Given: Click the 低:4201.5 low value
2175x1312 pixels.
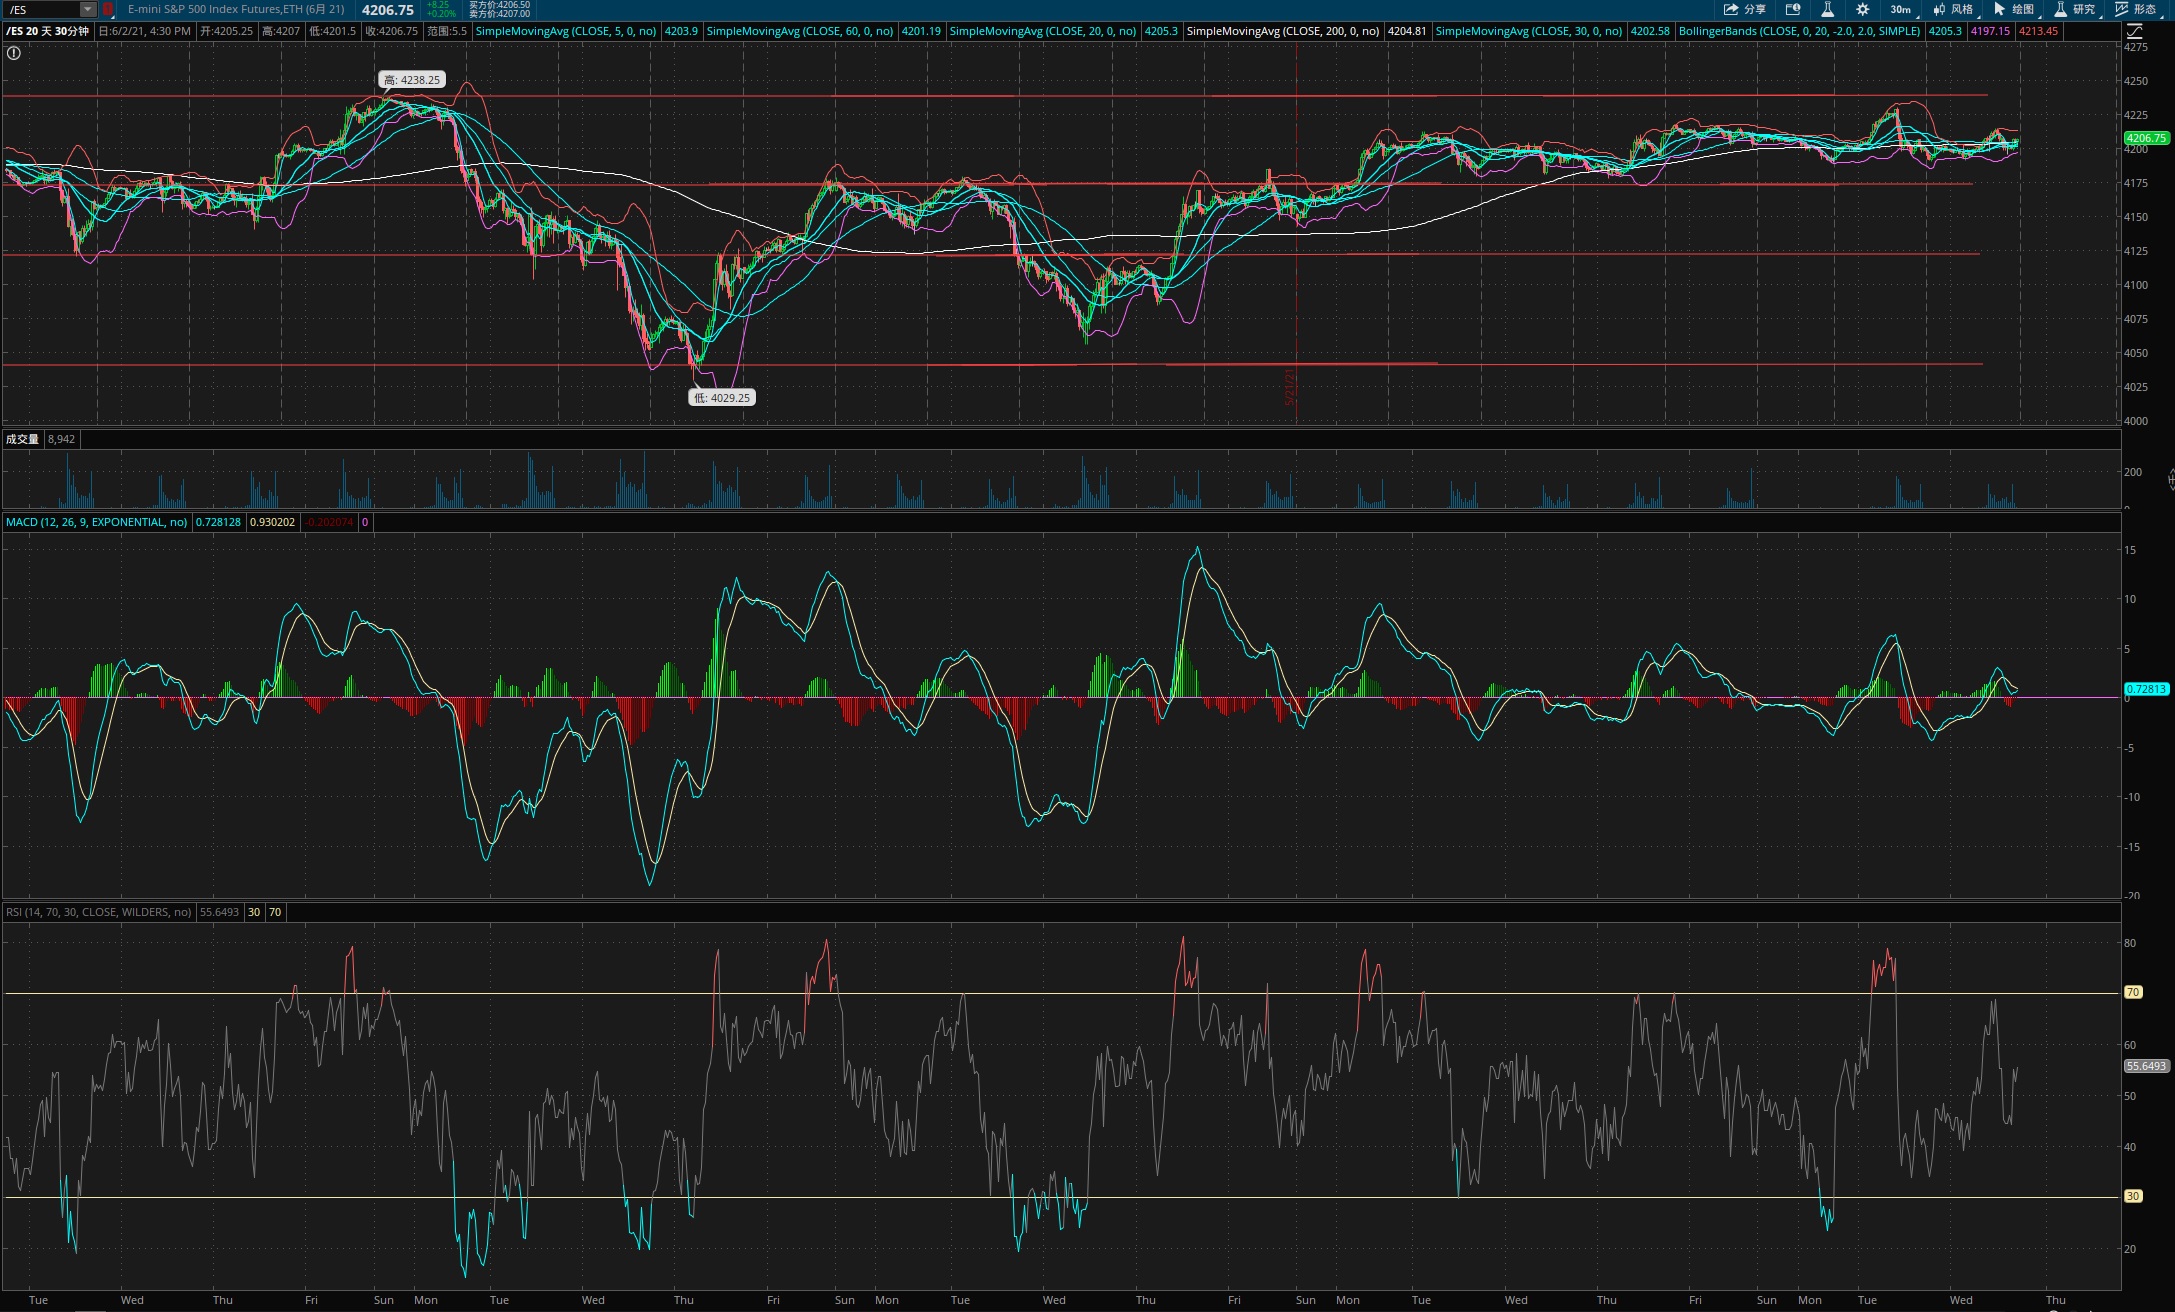Looking at the screenshot, I should pyautogui.click(x=332, y=31).
